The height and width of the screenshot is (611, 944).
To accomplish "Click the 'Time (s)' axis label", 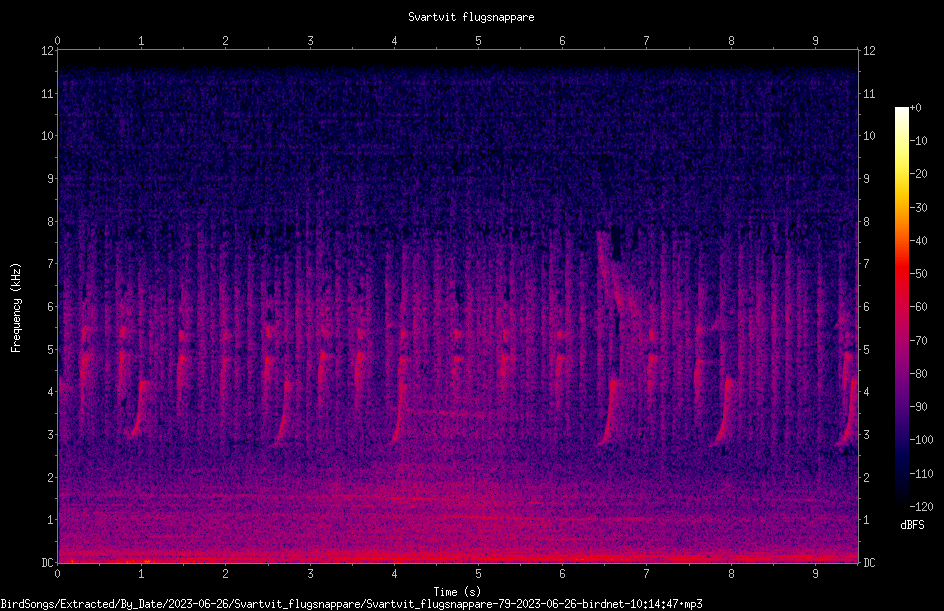I will pos(457,592).
